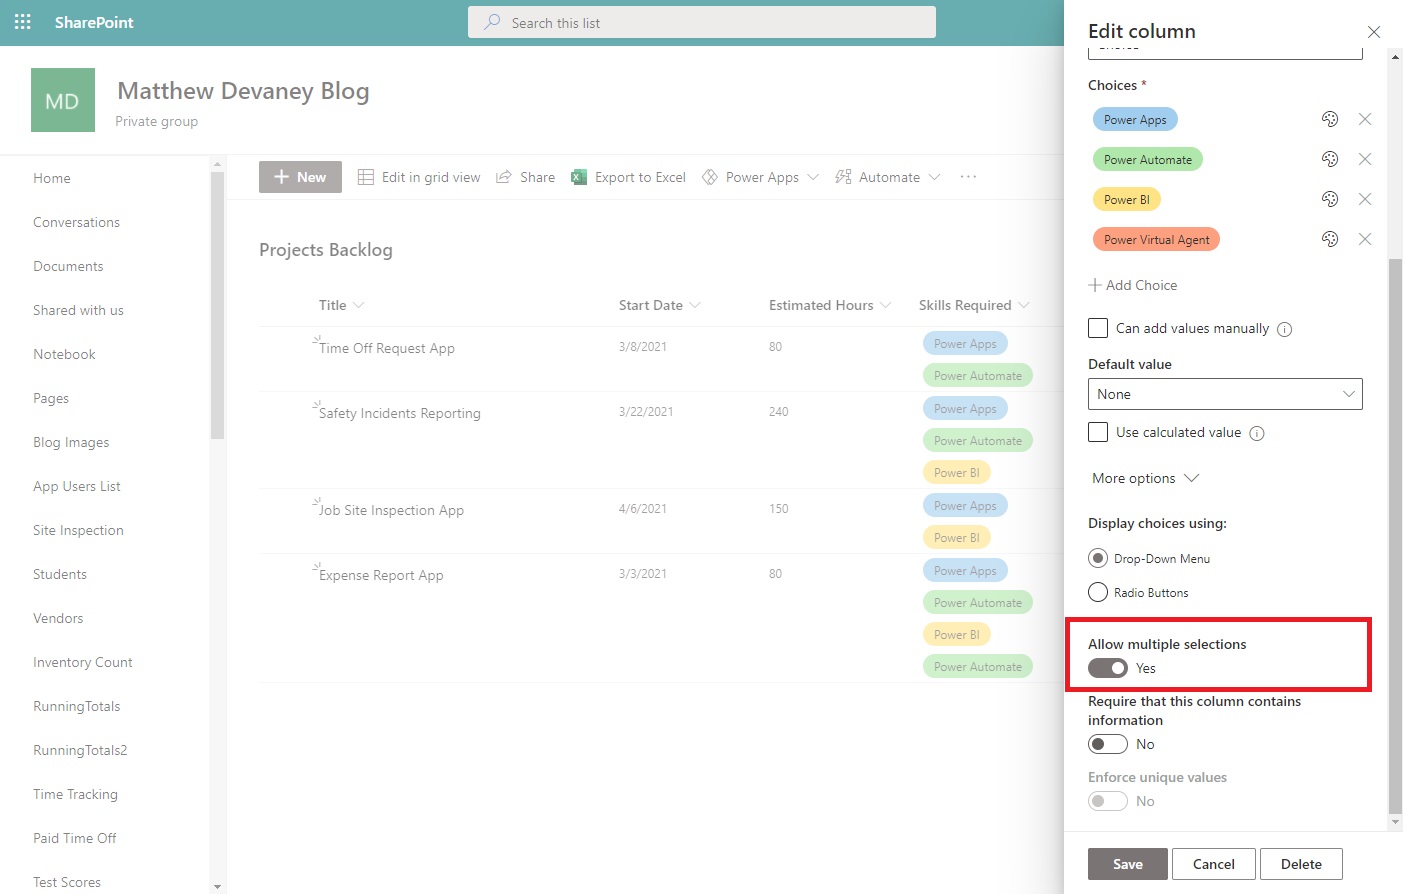The image size is (1406, 894).
Task: Toggle Require that this column contains information
Action: point(1107,744)
